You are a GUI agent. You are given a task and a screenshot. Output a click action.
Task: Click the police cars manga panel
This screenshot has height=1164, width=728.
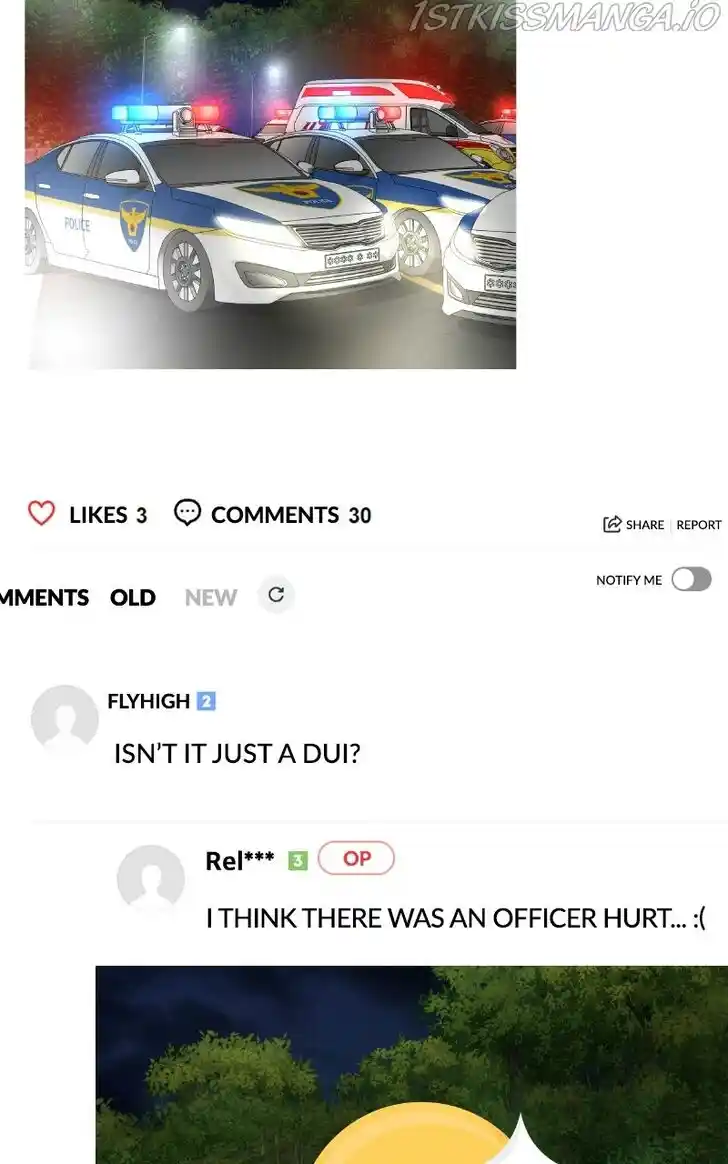270,184
